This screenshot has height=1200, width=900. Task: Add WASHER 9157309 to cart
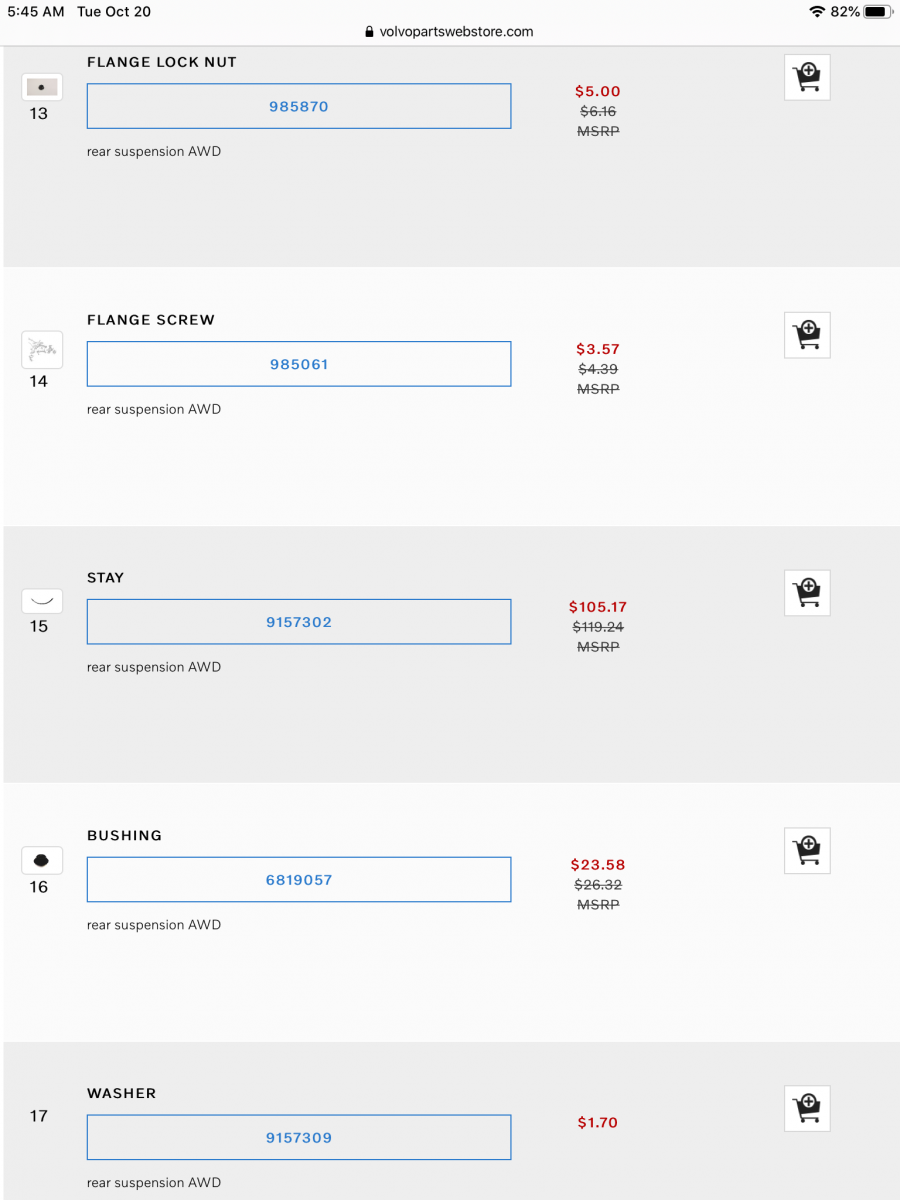(807, 1108)
